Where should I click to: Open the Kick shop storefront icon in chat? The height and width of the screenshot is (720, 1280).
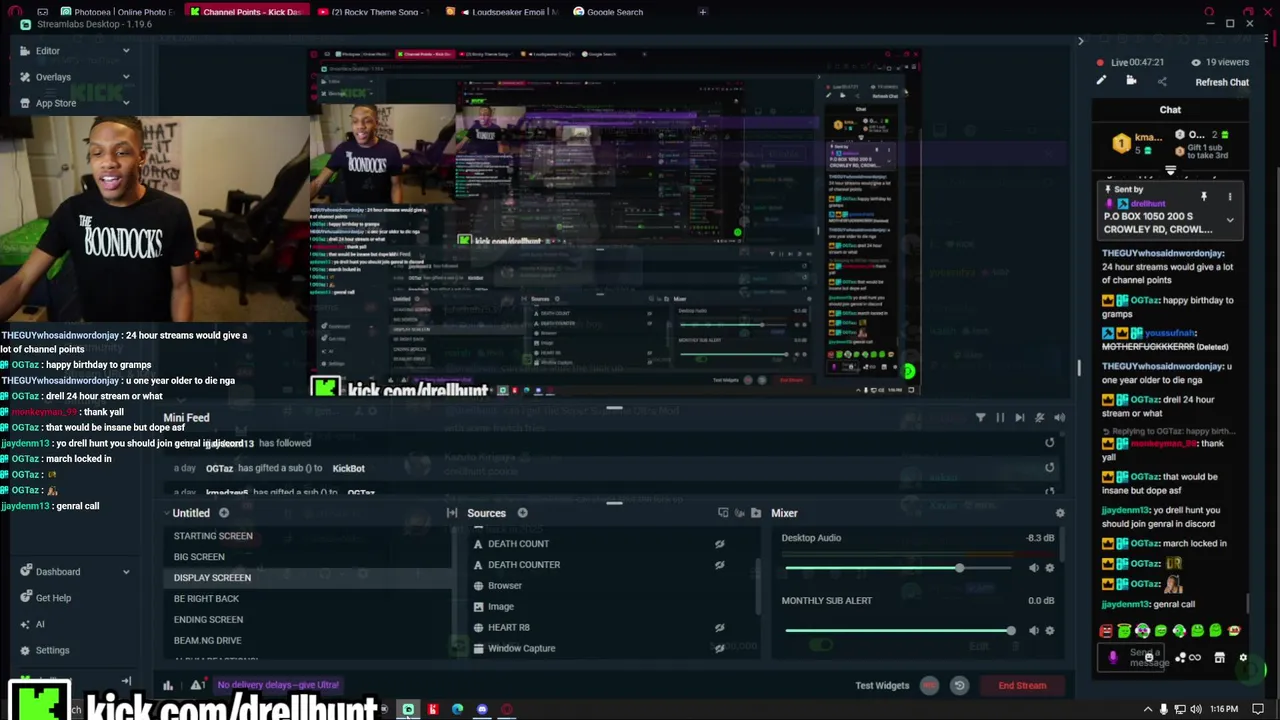pos(1219,658)
